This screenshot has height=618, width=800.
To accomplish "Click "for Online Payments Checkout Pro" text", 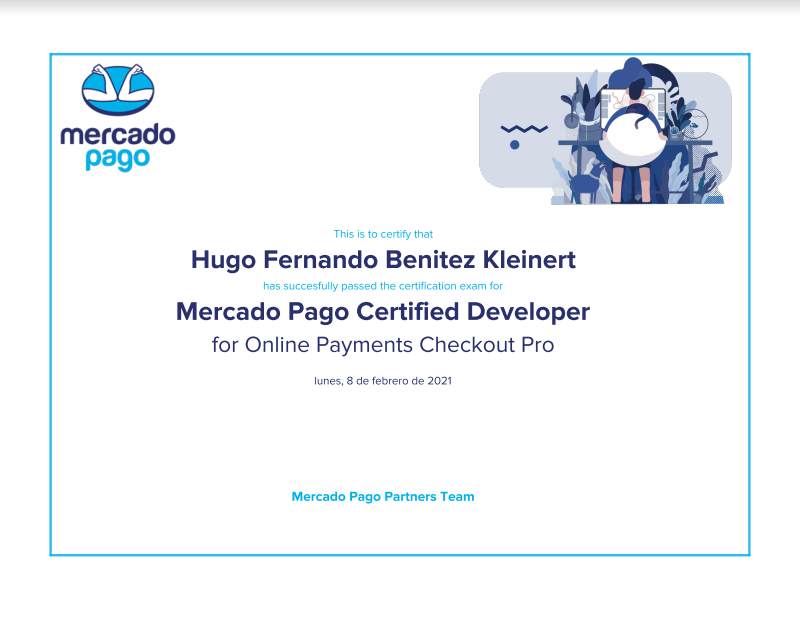I will point(383,345).
